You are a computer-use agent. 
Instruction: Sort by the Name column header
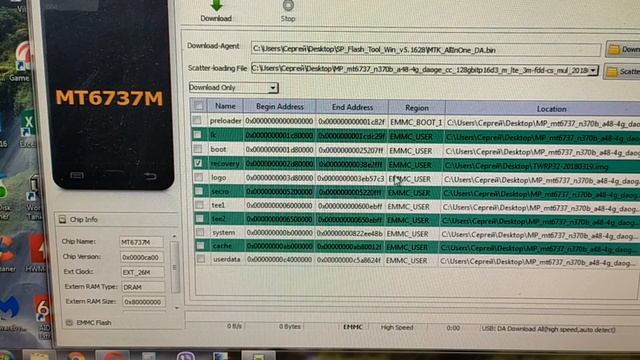point(225,106)
